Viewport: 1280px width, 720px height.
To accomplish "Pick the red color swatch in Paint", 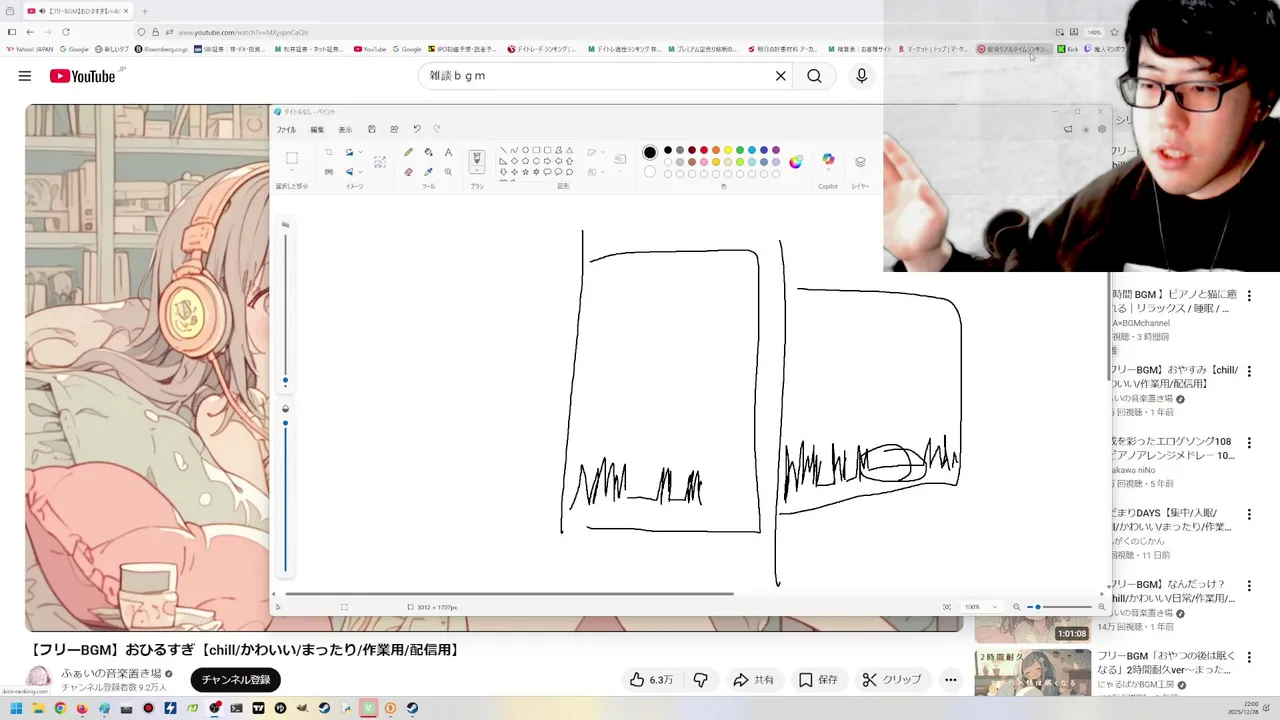I will (704, 150).
